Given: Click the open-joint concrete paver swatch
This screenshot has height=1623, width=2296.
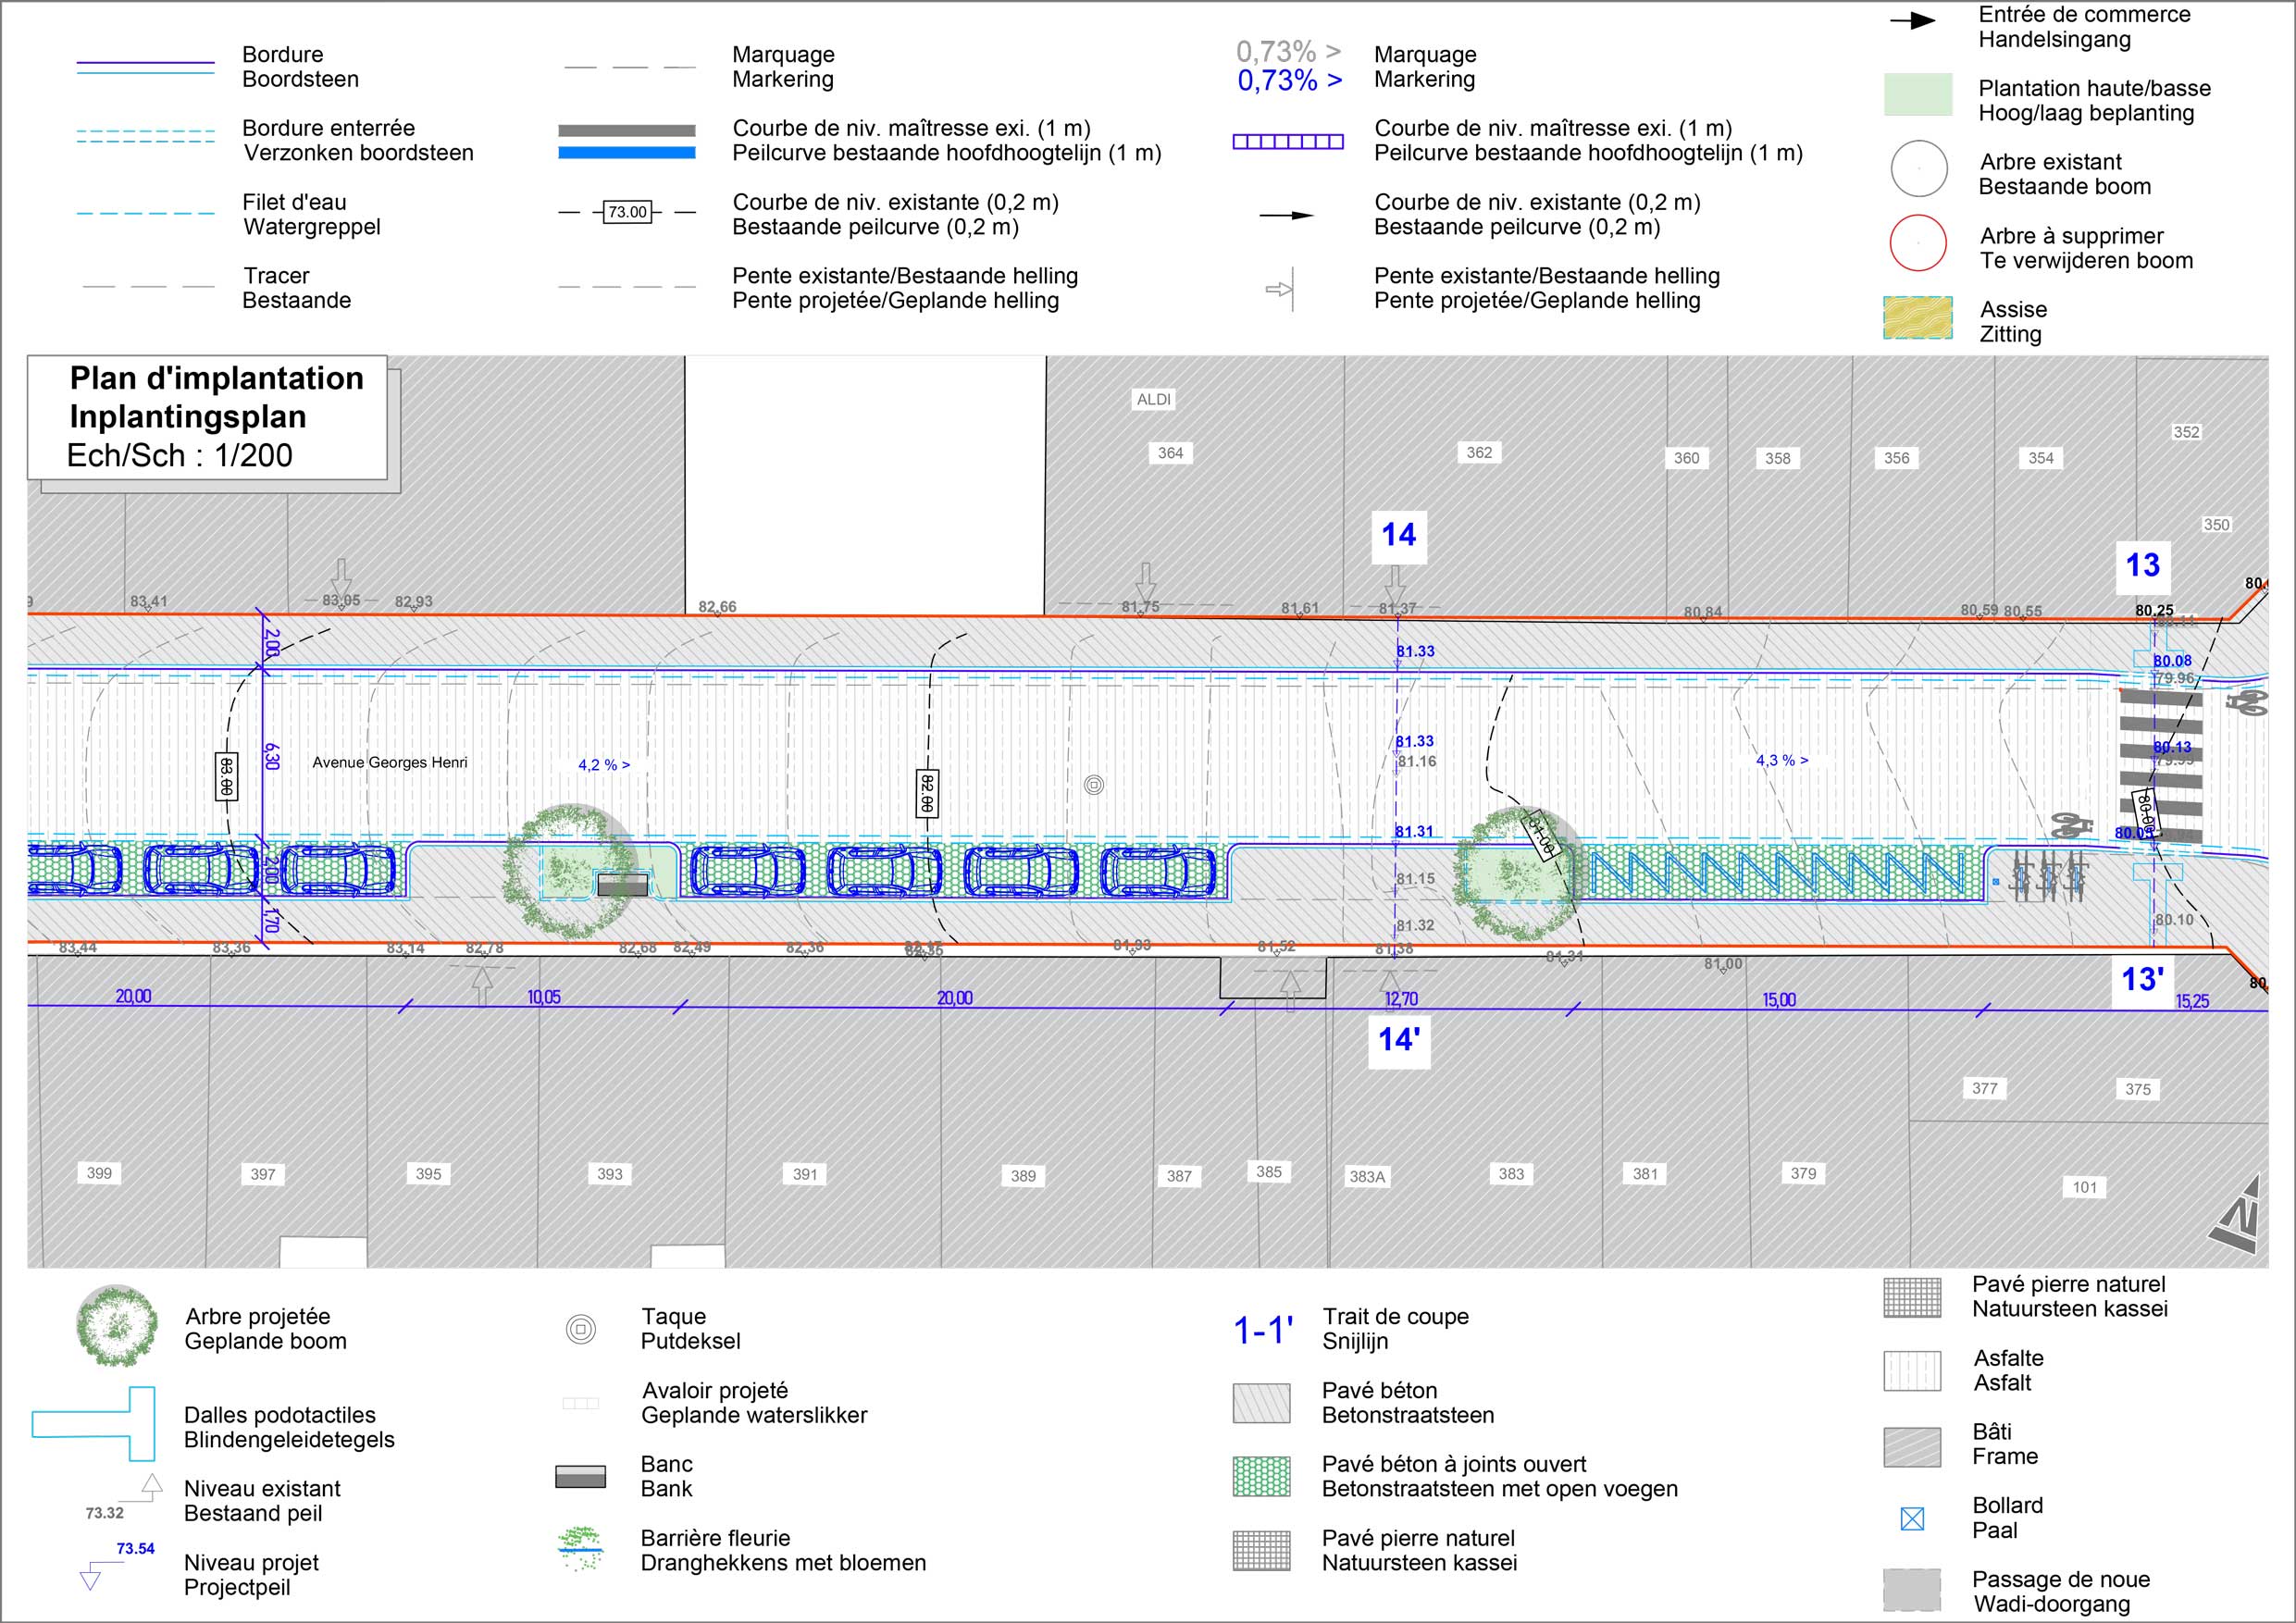Looking at the screenshot, I should click(1261, 1476).
